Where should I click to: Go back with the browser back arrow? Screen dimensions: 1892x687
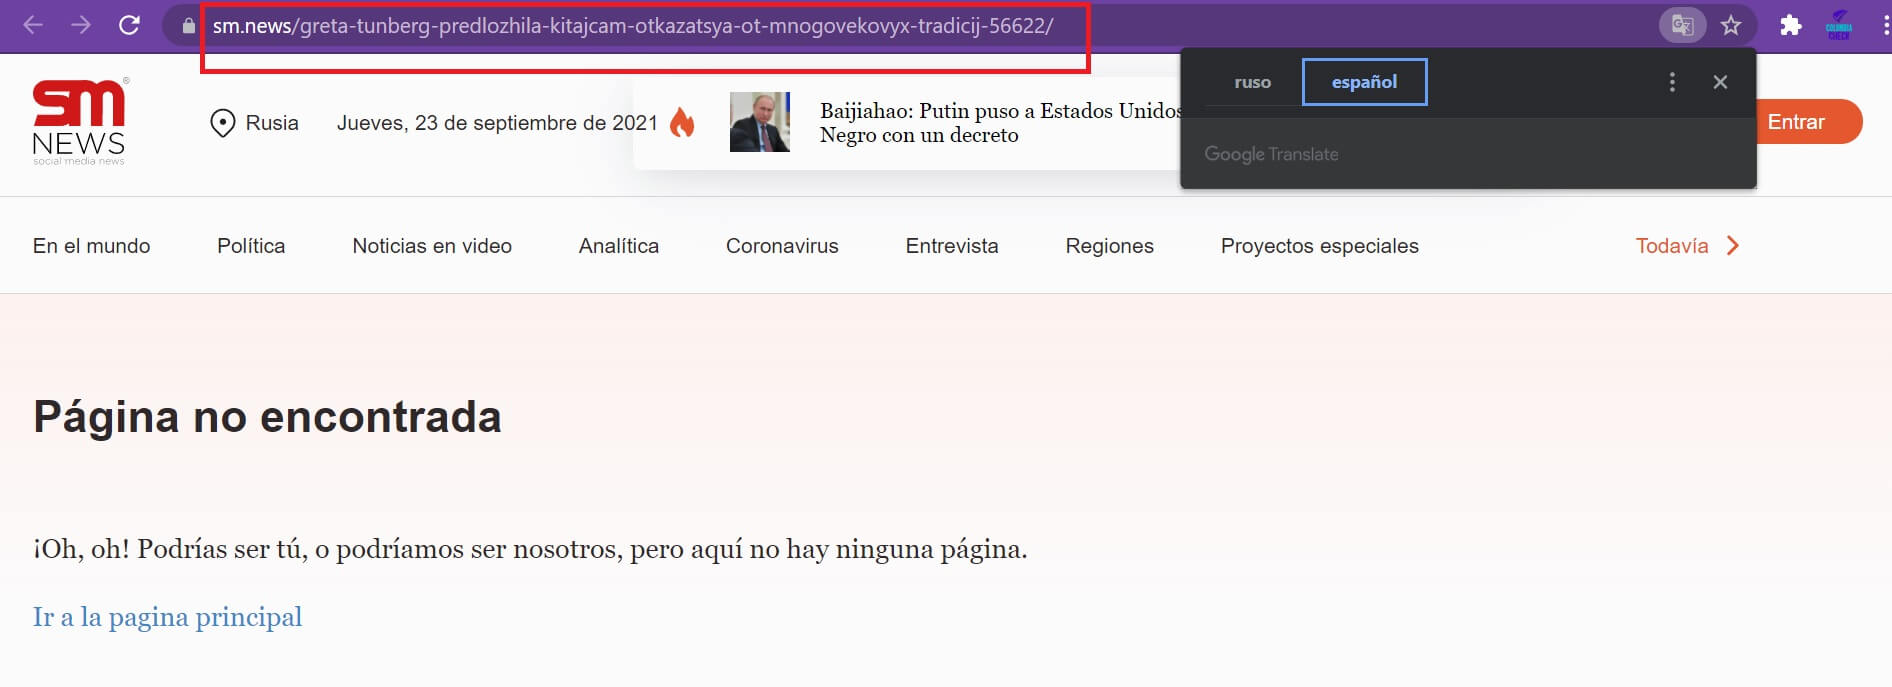[x=33, y=25]
